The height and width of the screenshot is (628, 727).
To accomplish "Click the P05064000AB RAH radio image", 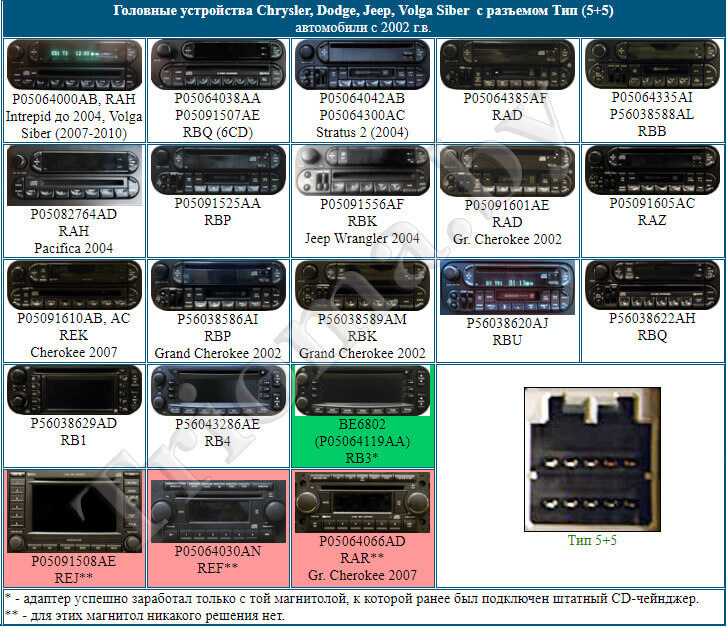I will [x=74, y=65].
